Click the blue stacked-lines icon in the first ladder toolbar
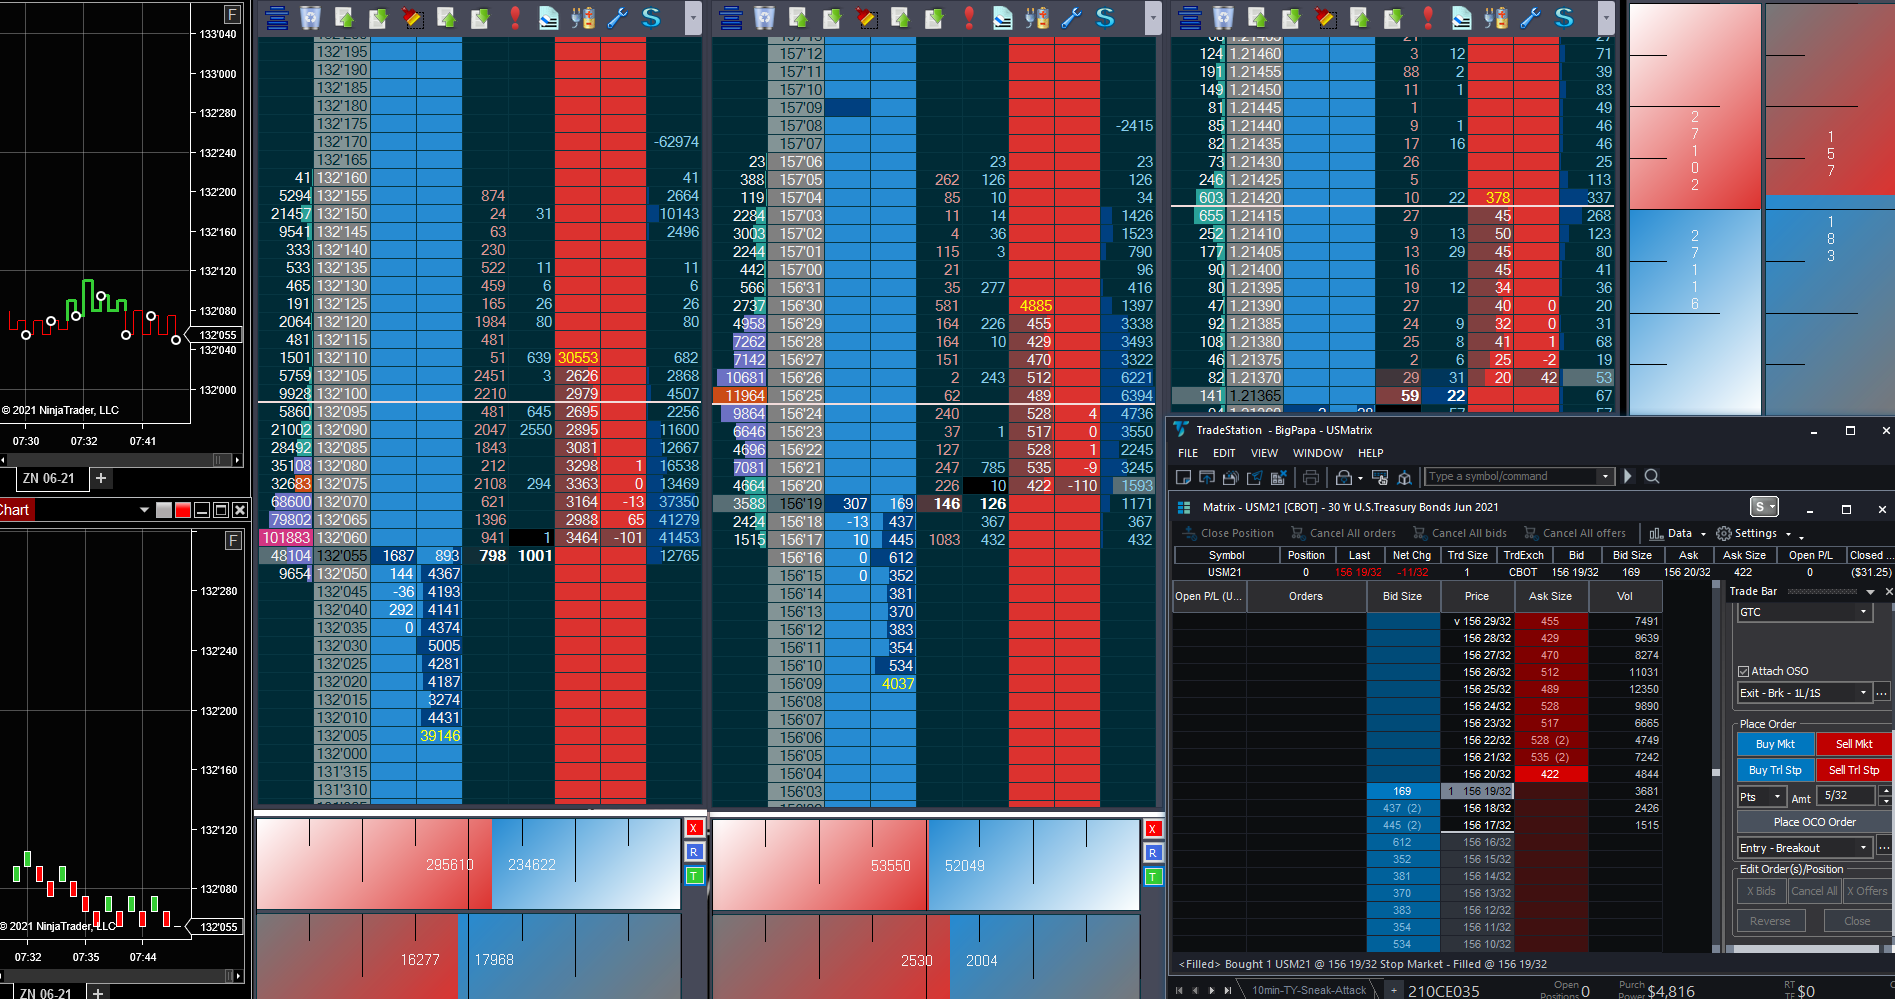Image resolution: width=1895 pixels, height=999 pixels. point(277,17)
